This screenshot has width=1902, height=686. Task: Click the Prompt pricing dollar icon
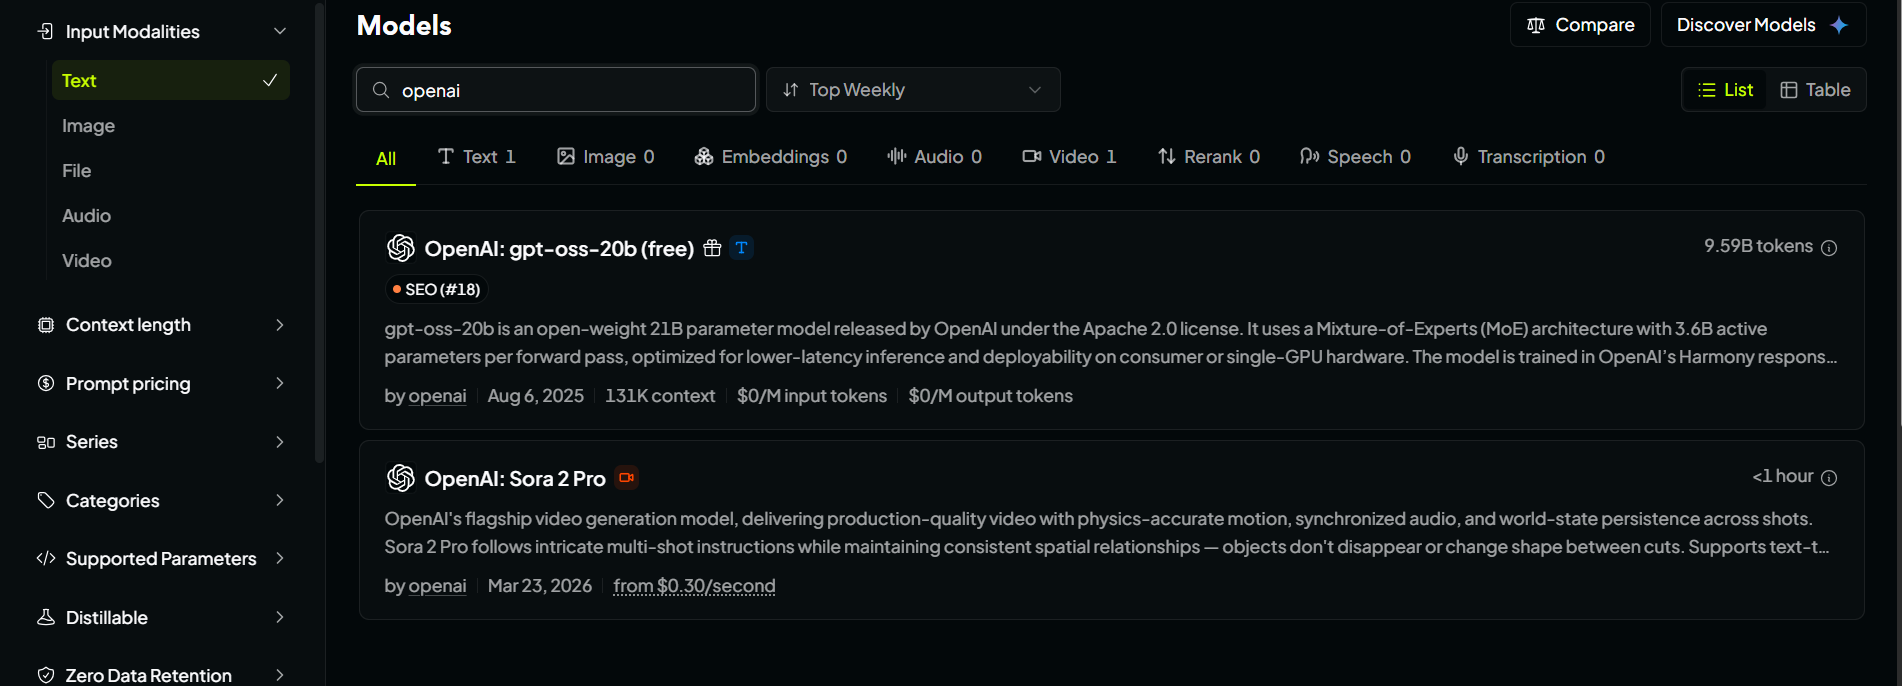point(46,383)
